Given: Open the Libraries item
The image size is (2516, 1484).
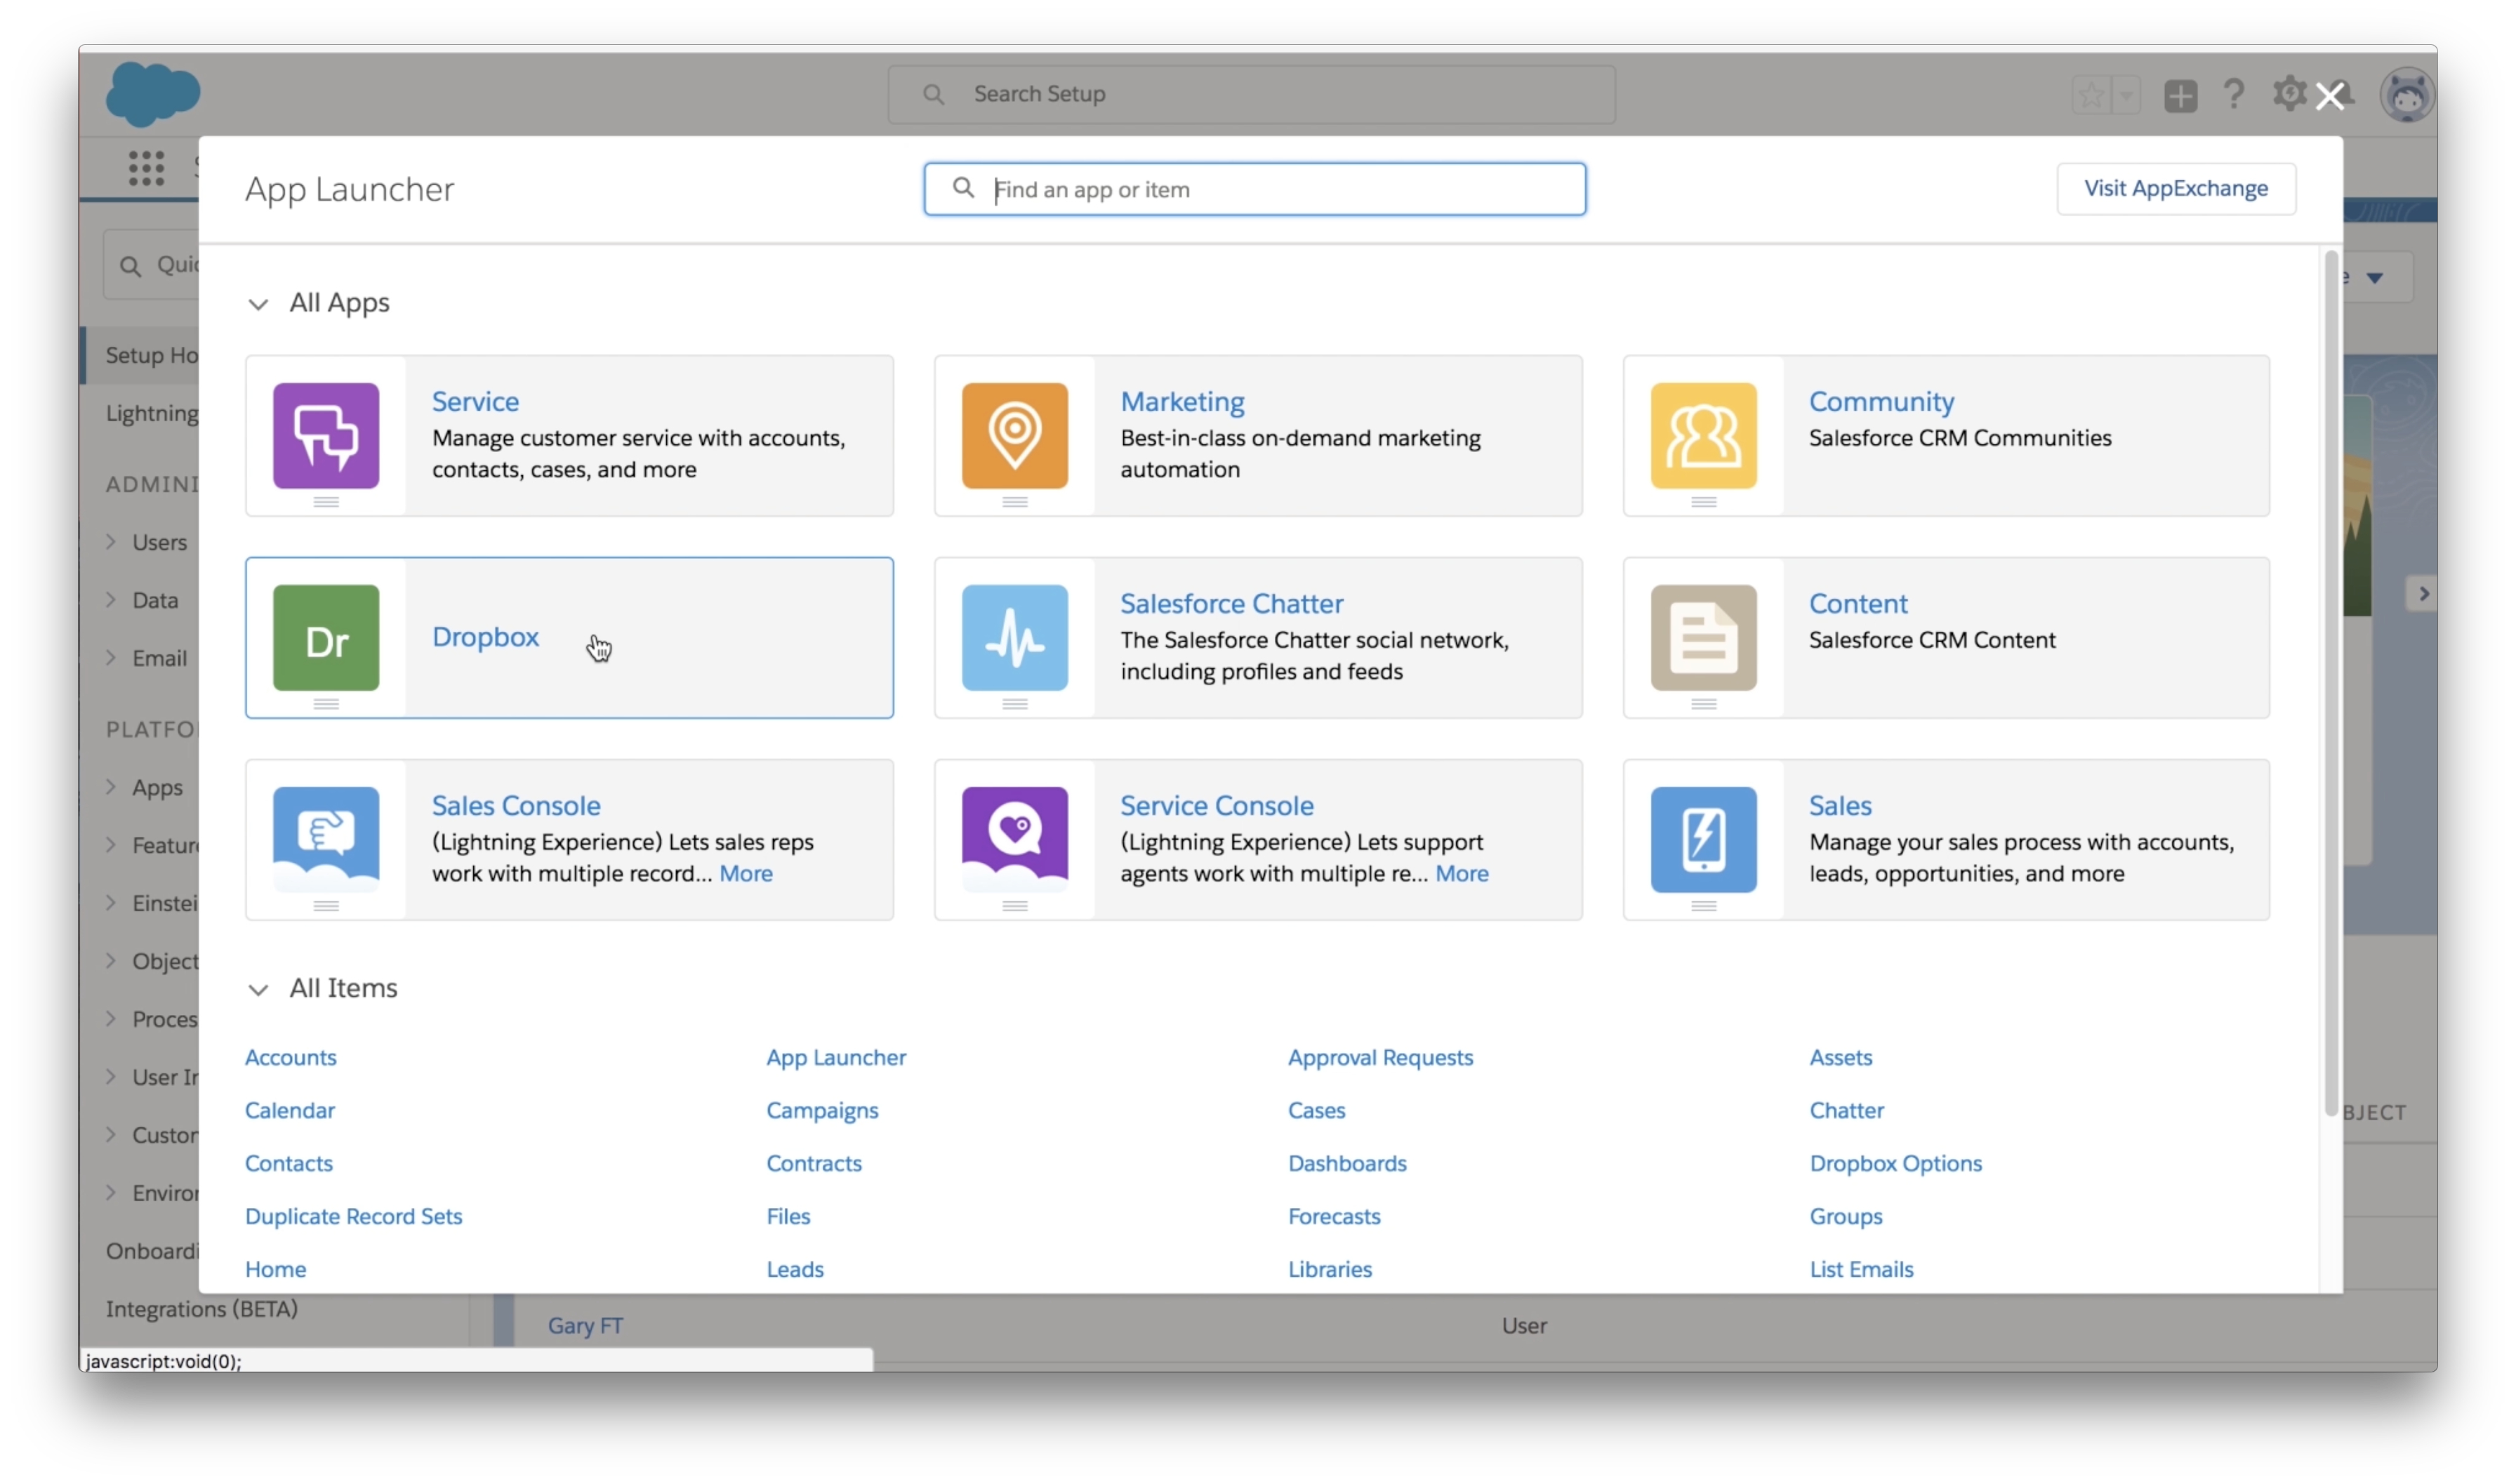Looking at the screenshot, I should (x=1329, y=1269).
